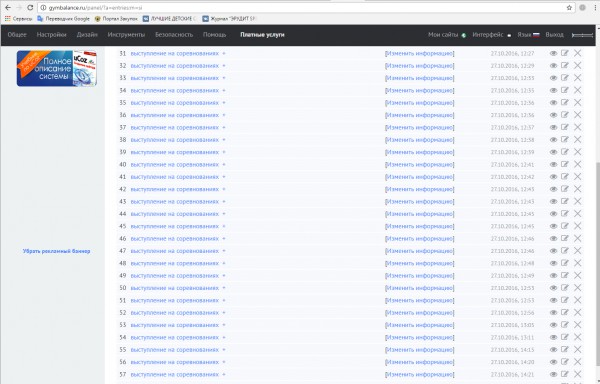Open the Журнал ЭРУДИТ bookmark

pyautogui.click(x=228, y=18)
